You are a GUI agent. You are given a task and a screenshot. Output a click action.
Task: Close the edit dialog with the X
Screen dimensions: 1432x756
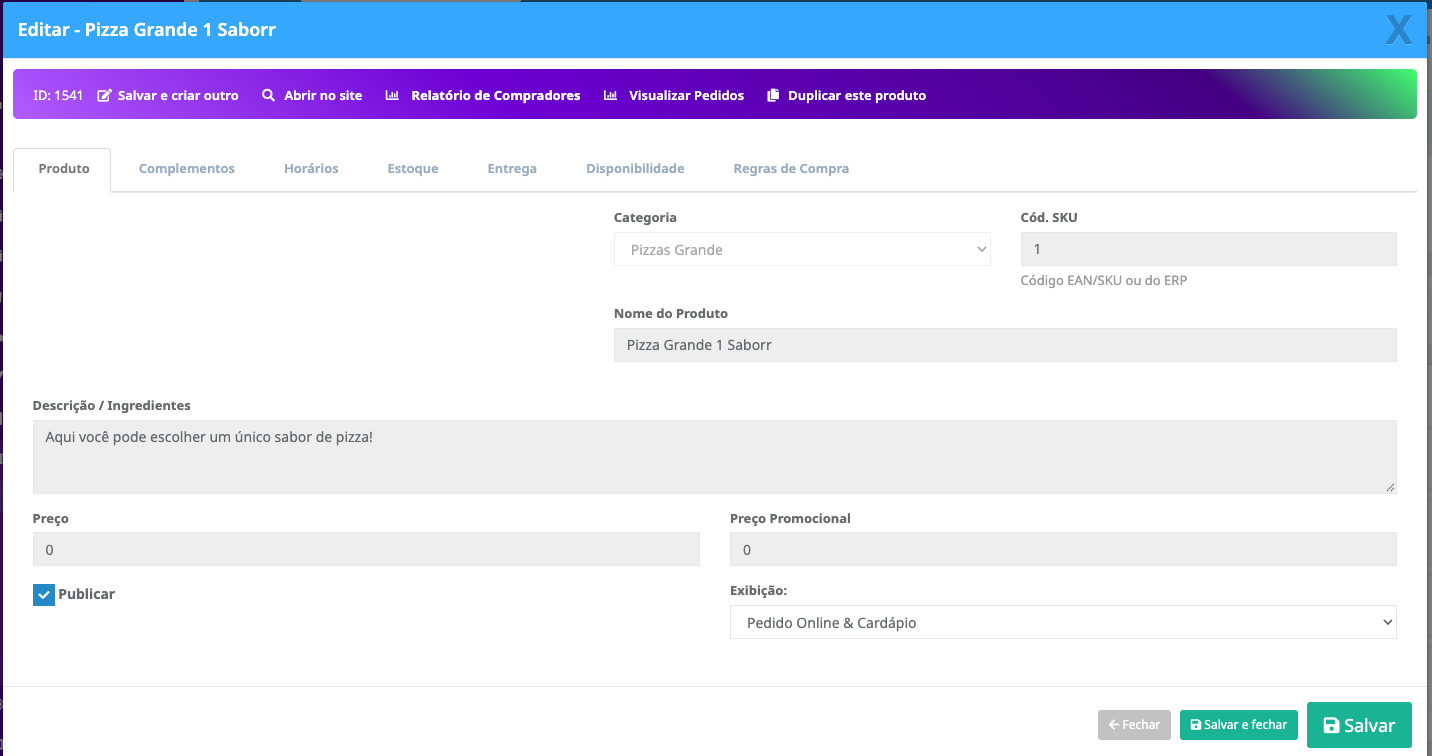(x=1399, y=30)
